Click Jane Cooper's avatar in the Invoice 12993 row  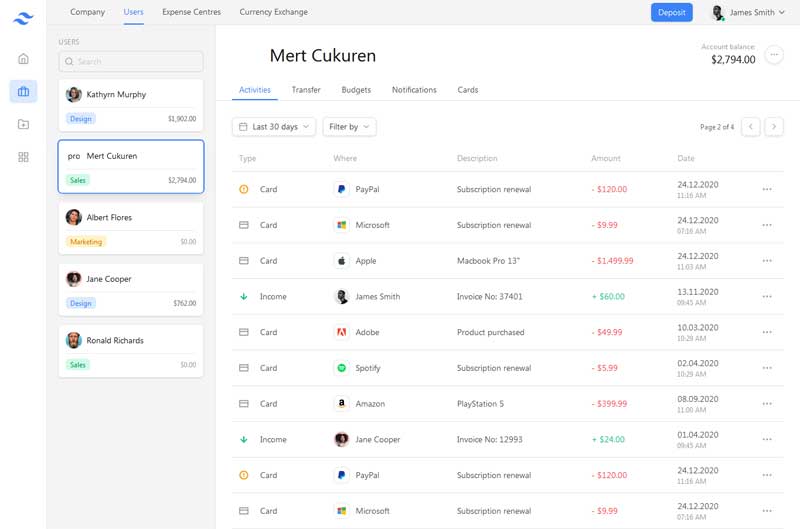click(341, 439)
